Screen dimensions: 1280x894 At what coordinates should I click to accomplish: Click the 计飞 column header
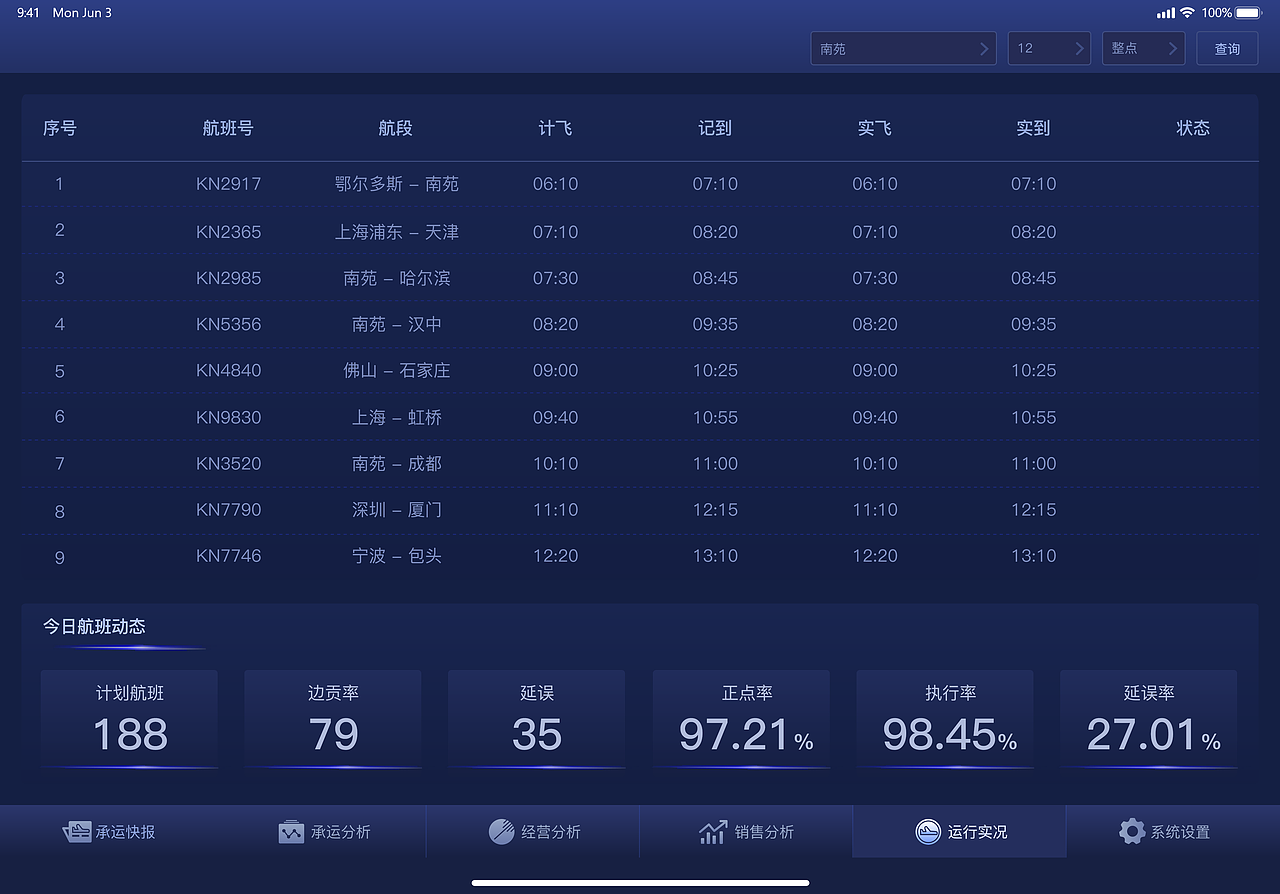click(x=555, y=128)
